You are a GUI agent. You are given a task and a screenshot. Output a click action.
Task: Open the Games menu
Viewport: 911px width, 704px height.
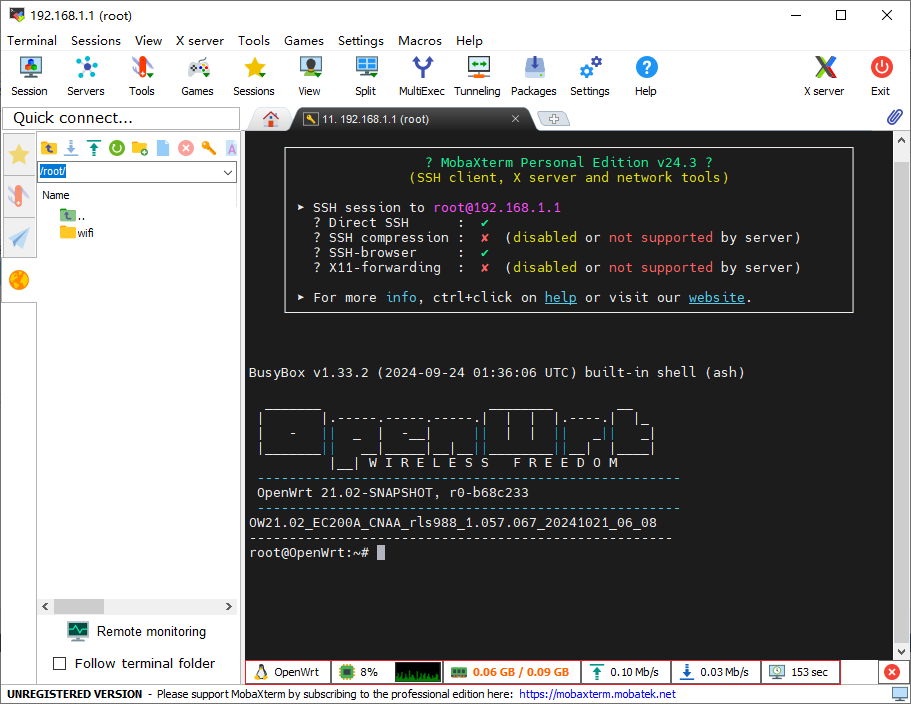coord(304,41)
